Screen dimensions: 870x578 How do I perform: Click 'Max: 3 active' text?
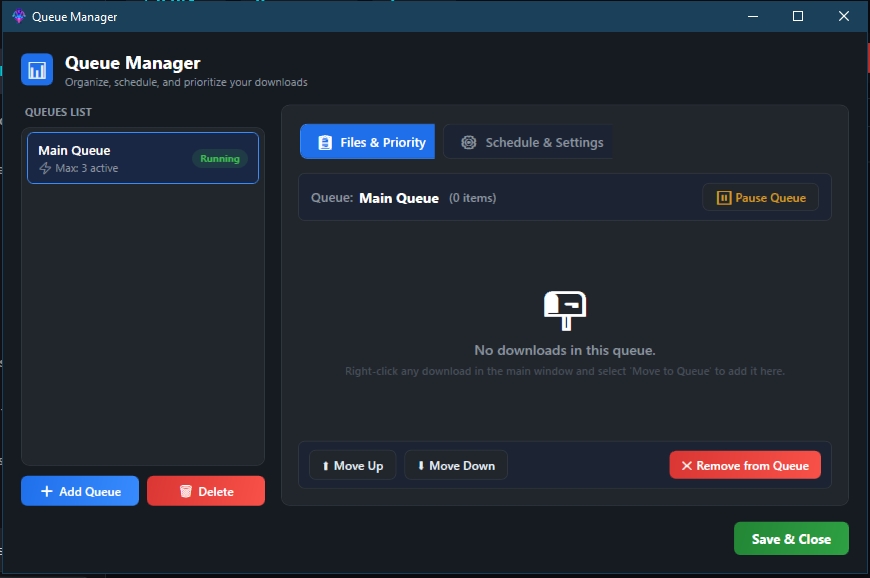point(87,168)
